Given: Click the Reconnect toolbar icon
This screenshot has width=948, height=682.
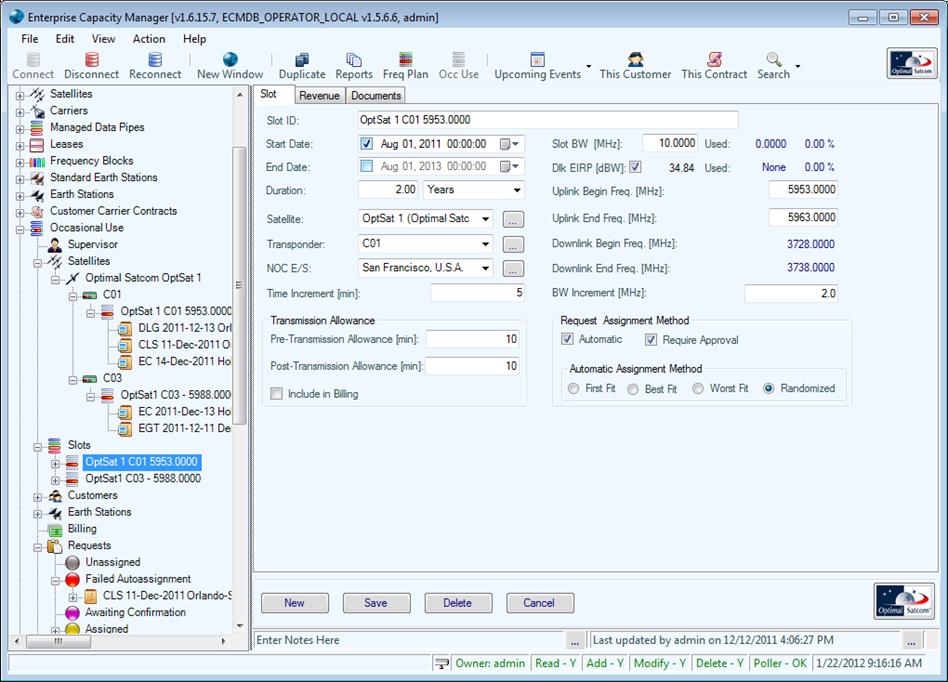Looking at the screenshot, I should point(155,59).
